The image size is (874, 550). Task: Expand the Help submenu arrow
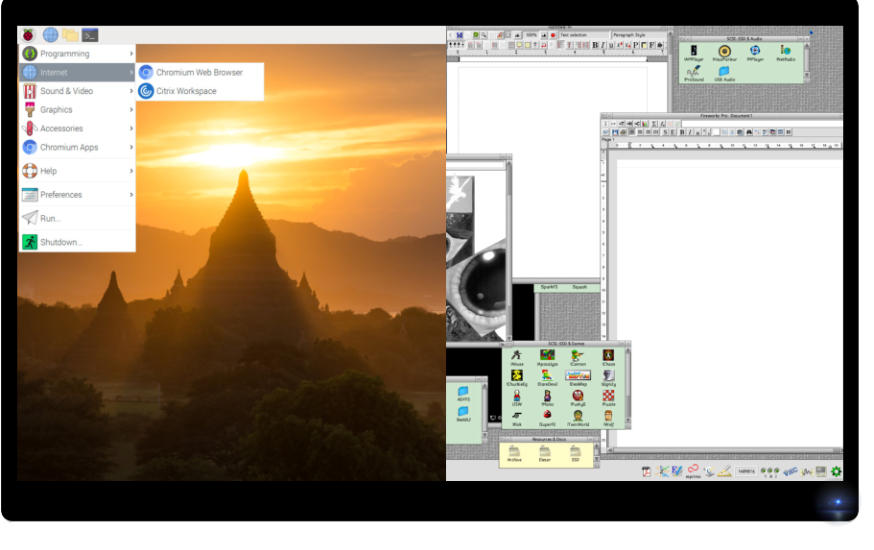coord(132,171)
